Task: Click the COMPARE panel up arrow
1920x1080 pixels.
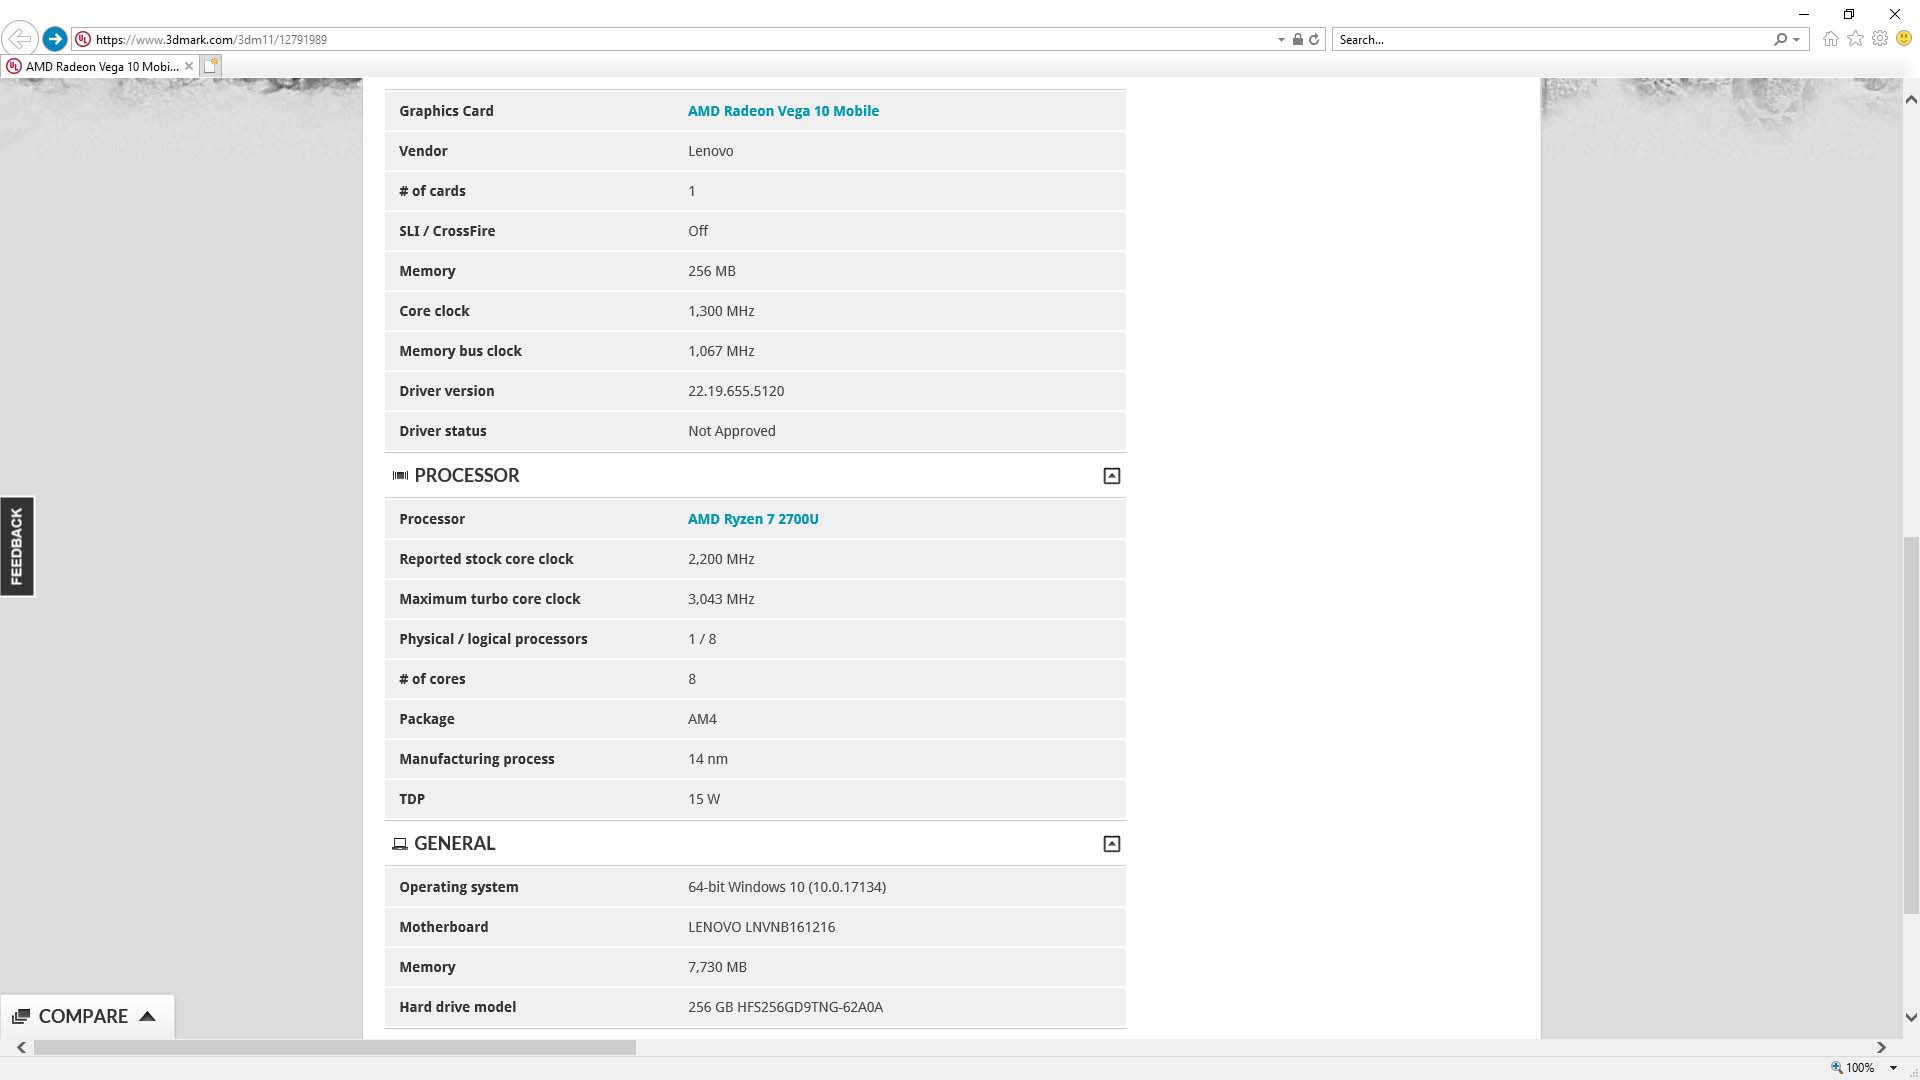Action: [147, 1016]
